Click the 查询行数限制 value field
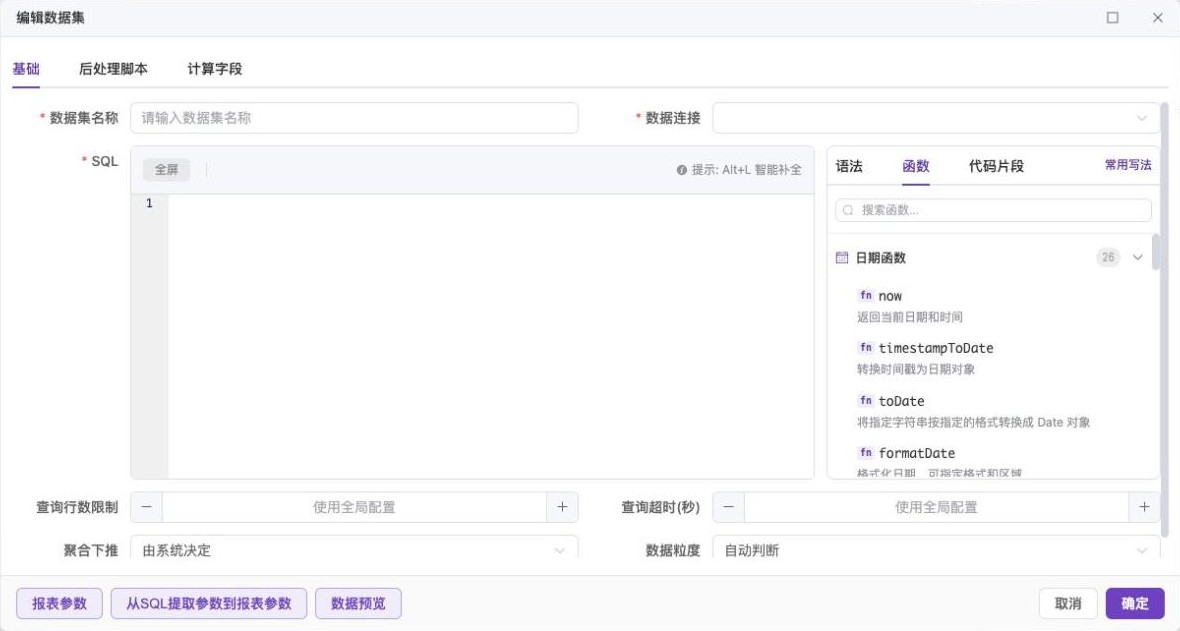 [x=354, y=507]
